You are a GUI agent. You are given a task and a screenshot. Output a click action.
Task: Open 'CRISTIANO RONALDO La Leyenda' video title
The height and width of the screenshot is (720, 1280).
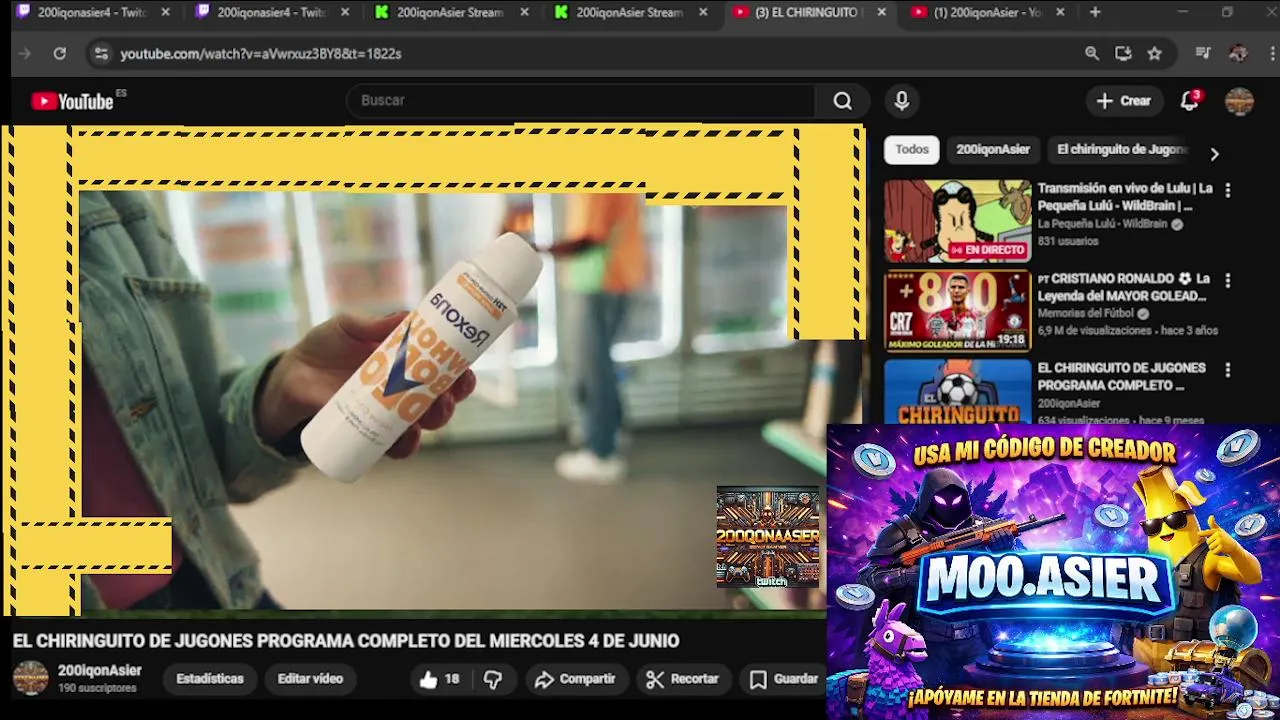(1124, 287)
